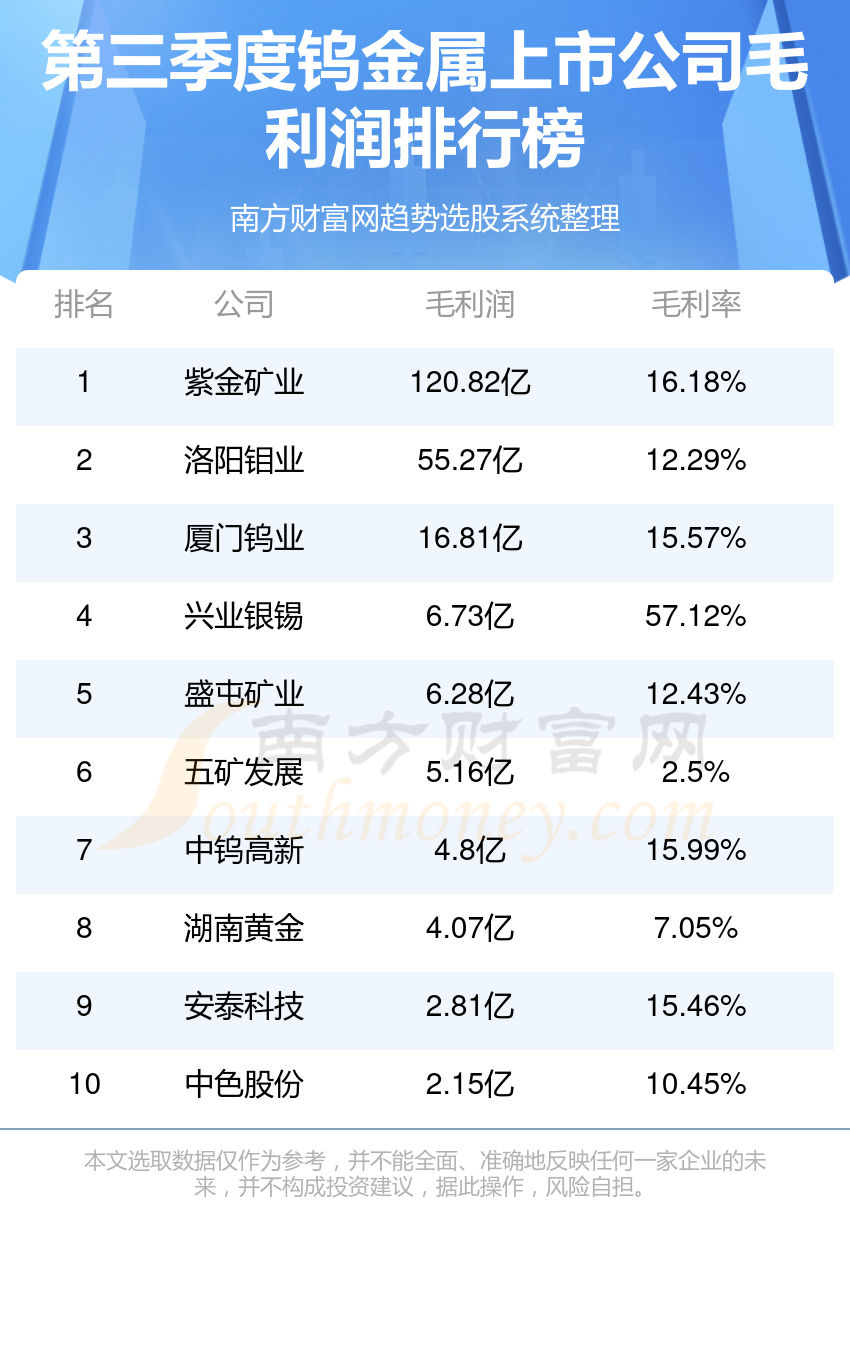This screenshot has width=850, height=1350.
Task: Select 五矿发展 company cell
Action: tap(244, 772)
